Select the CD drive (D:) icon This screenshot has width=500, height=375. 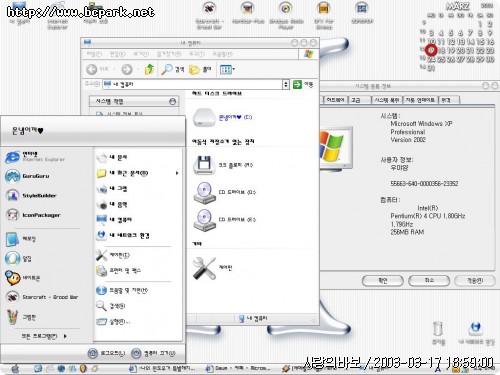224,192
